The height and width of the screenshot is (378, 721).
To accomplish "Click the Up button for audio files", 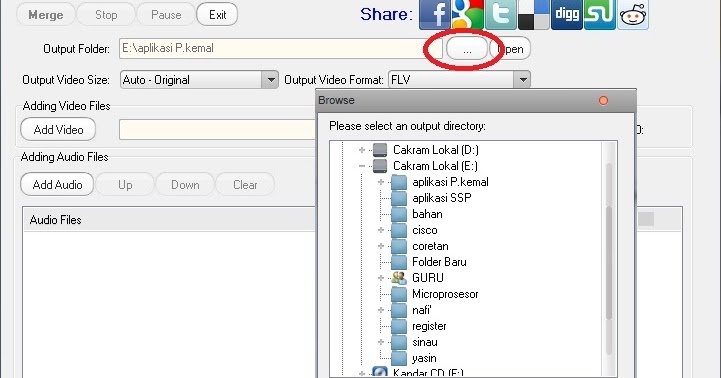I will pos(125,185).
